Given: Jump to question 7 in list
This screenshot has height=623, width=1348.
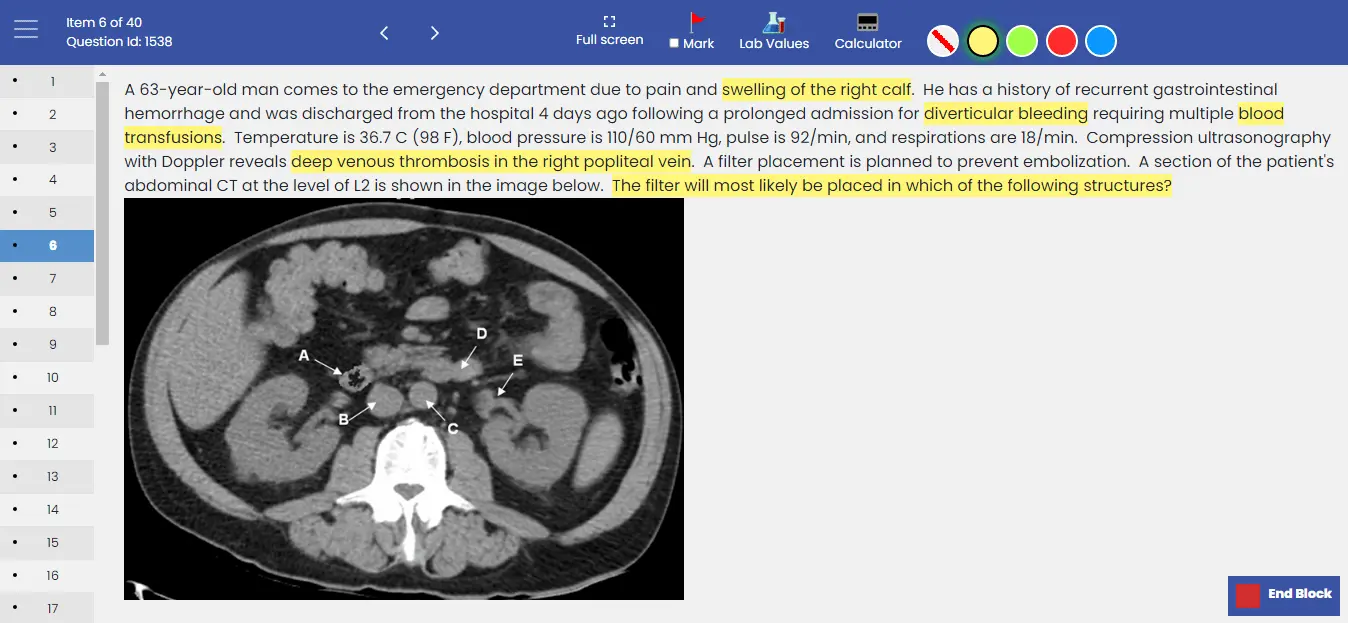Looking at the screenshot, I should [47, 279].
